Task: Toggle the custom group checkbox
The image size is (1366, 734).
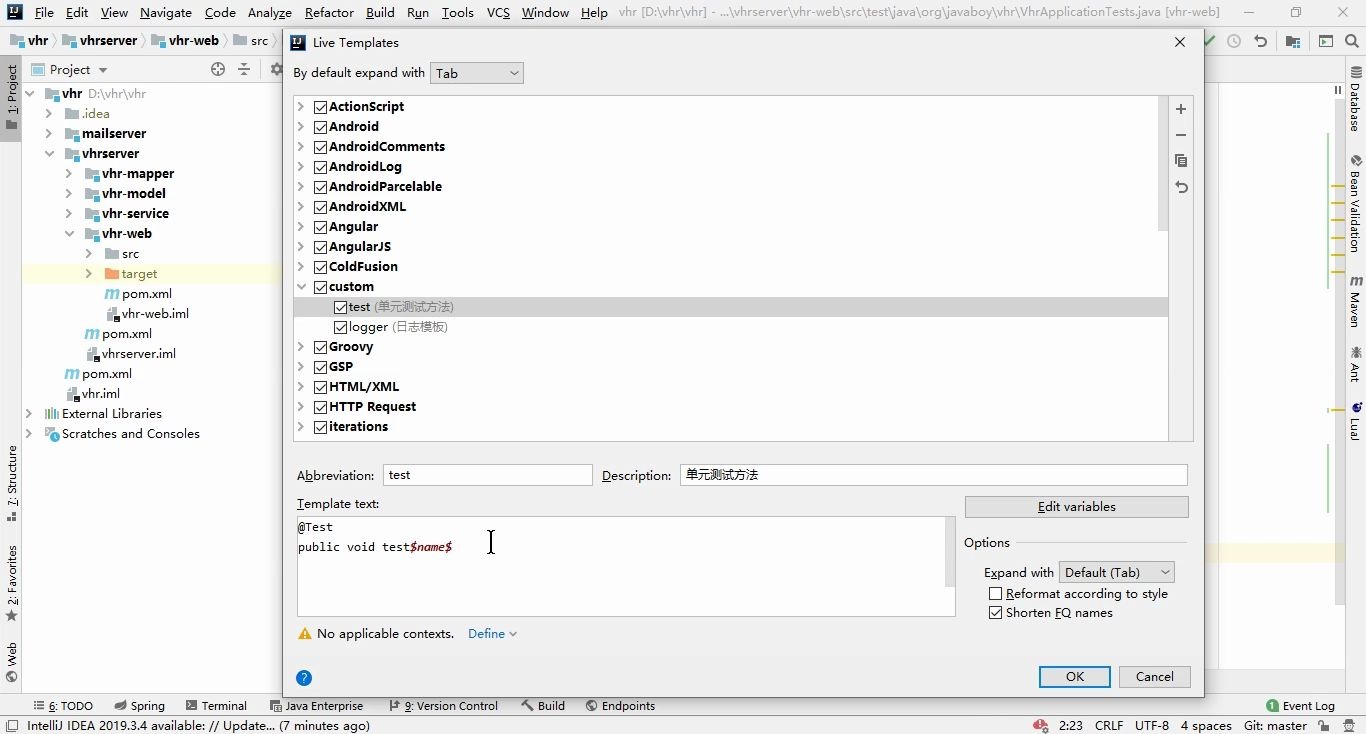Action: point(321,287)
